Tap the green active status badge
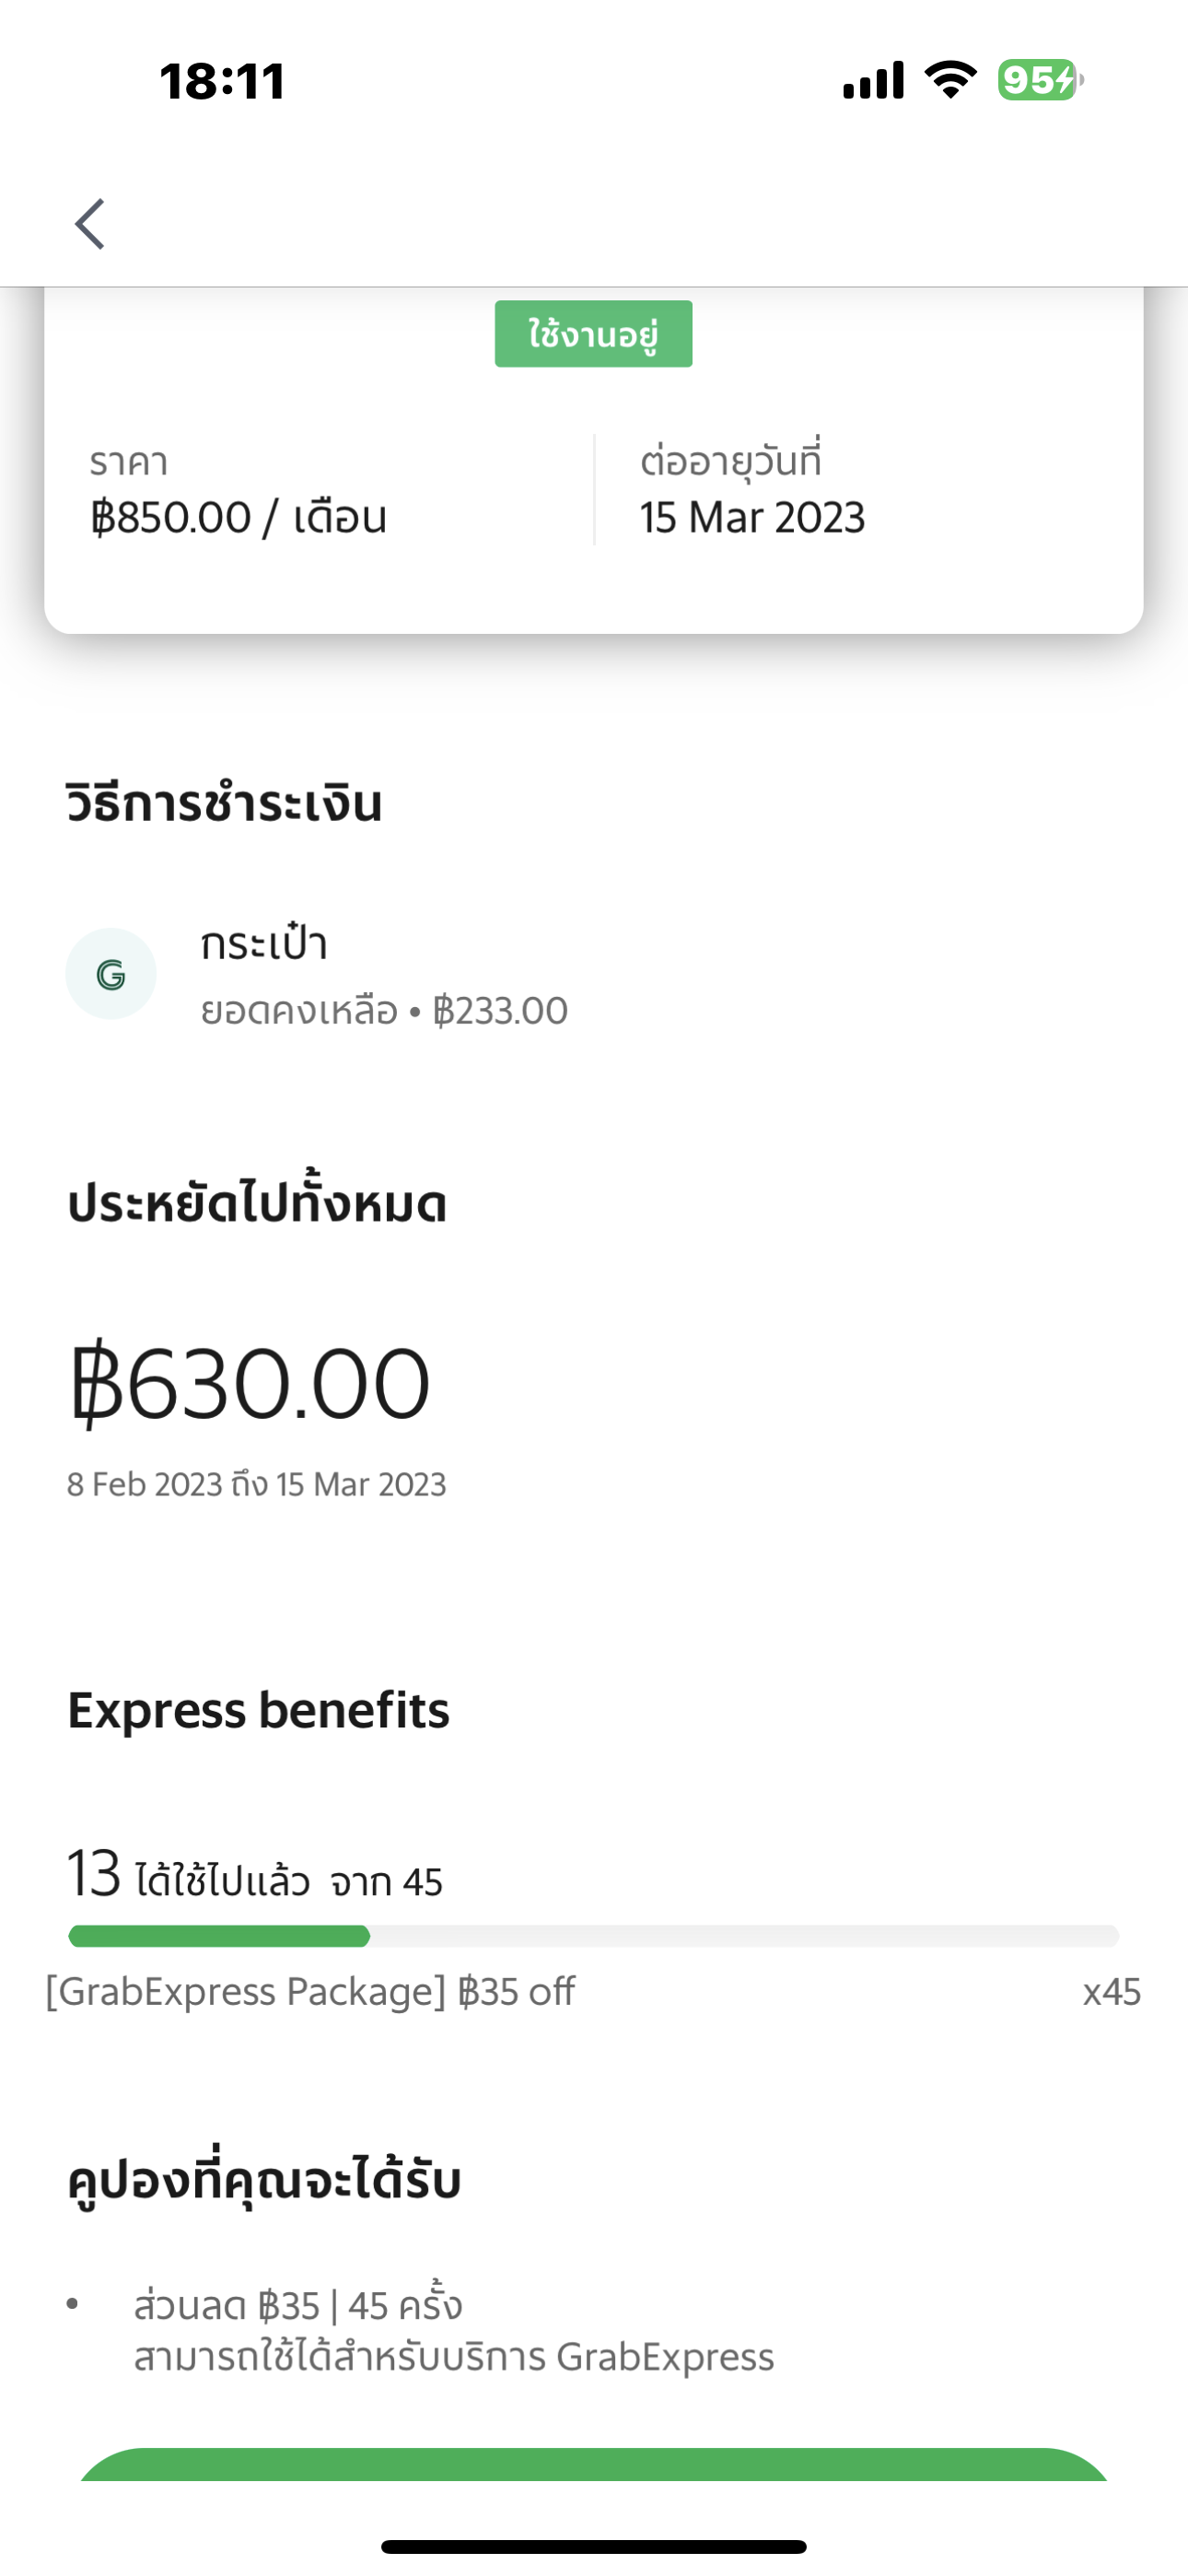The width and height of the screenshot is (1188, 2576). coord(593,334)
